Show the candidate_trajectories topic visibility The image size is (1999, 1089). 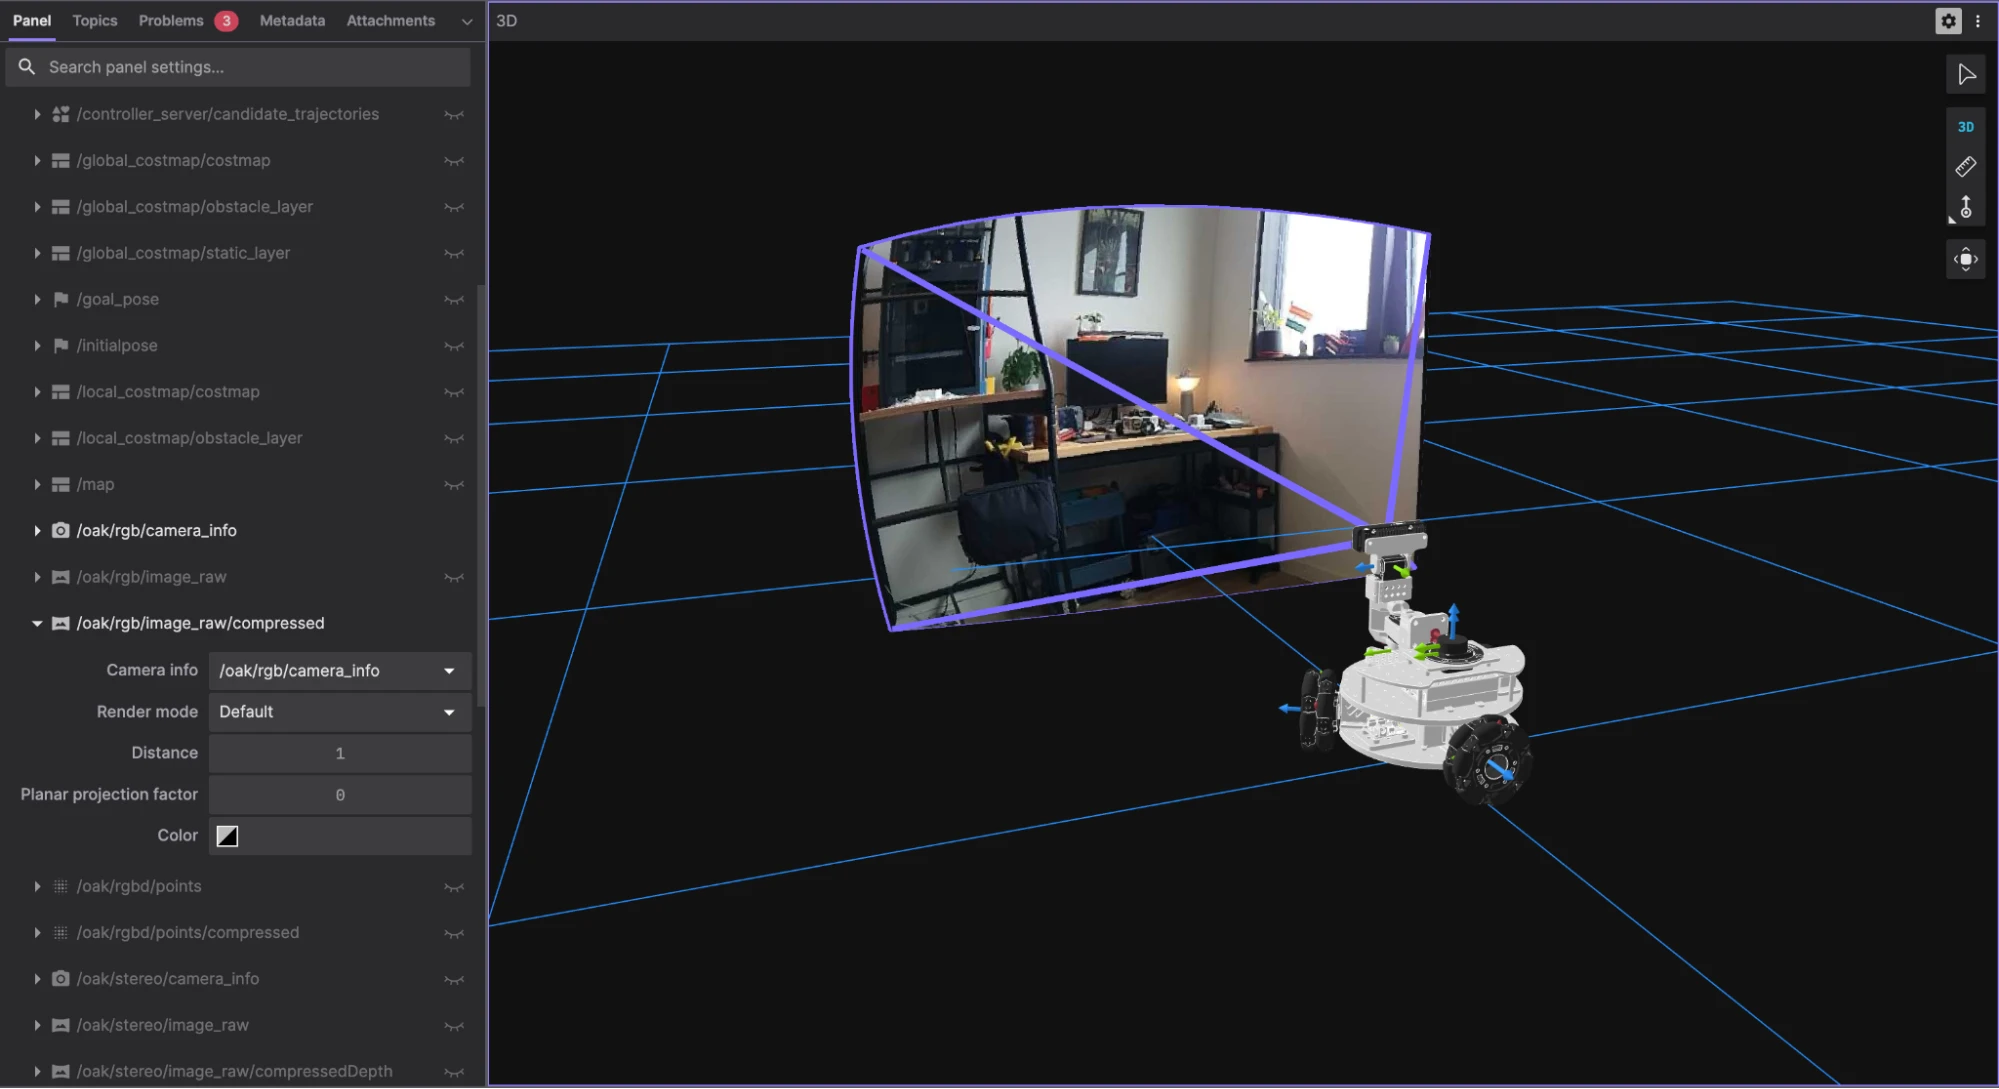coord(454,115)
